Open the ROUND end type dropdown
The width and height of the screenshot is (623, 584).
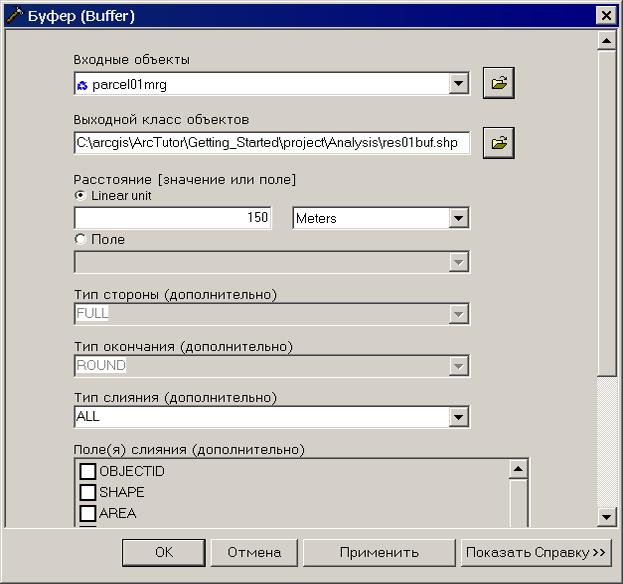[x=459, y=366]
